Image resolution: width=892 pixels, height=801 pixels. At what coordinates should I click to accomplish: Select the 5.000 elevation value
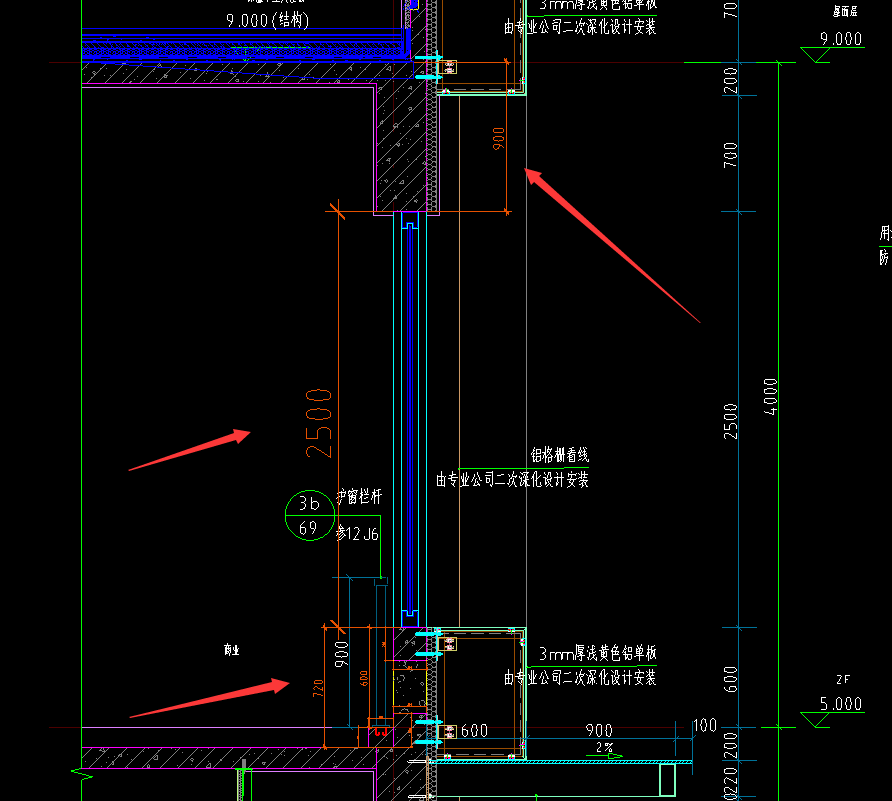click(x=841, y=704)
